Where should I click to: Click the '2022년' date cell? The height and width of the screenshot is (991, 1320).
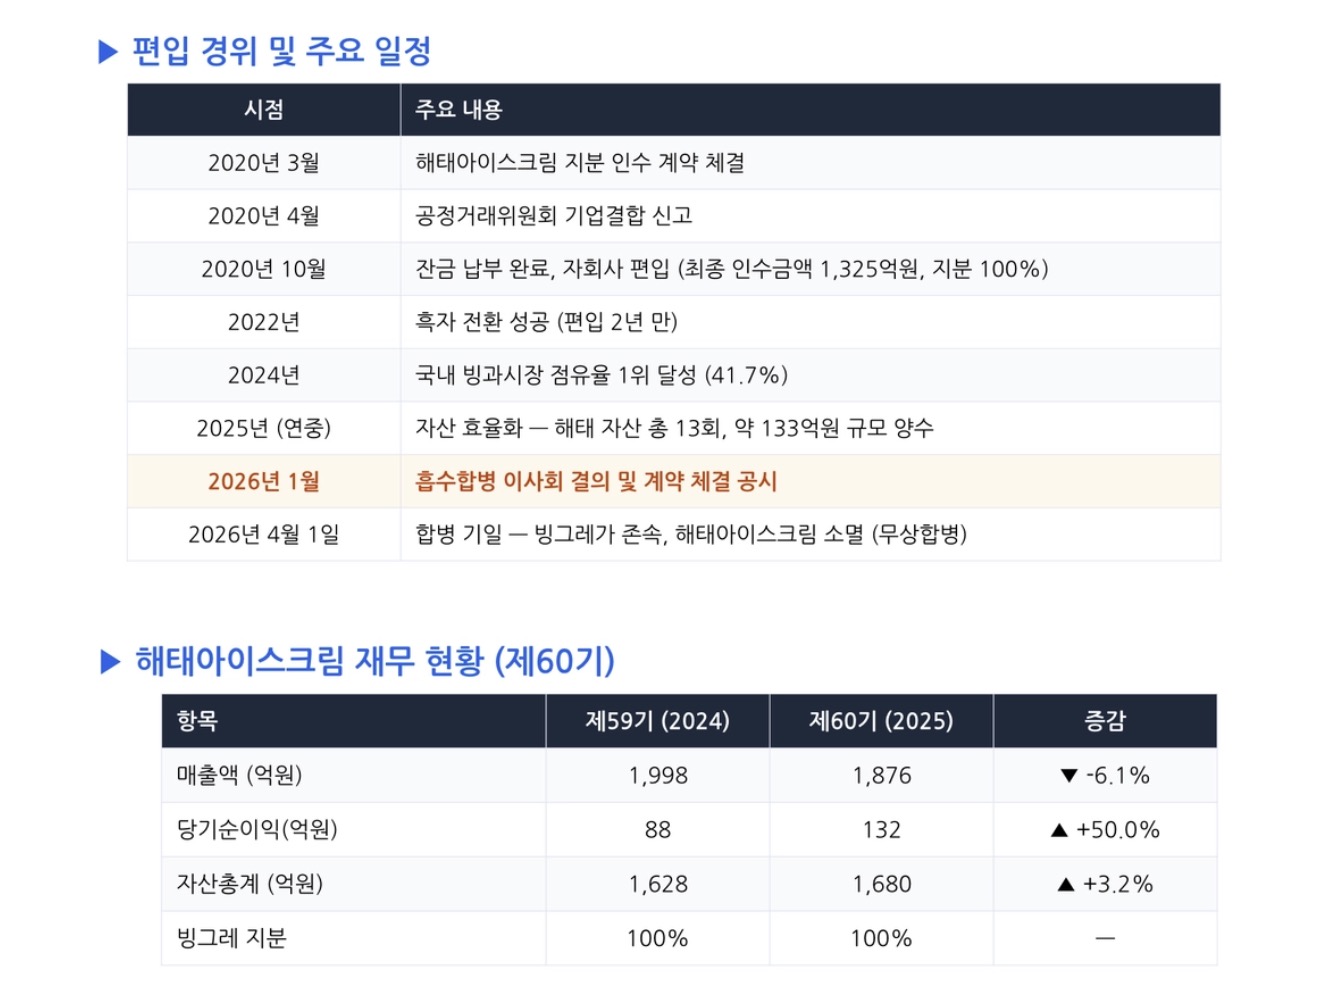click(264, 322)
